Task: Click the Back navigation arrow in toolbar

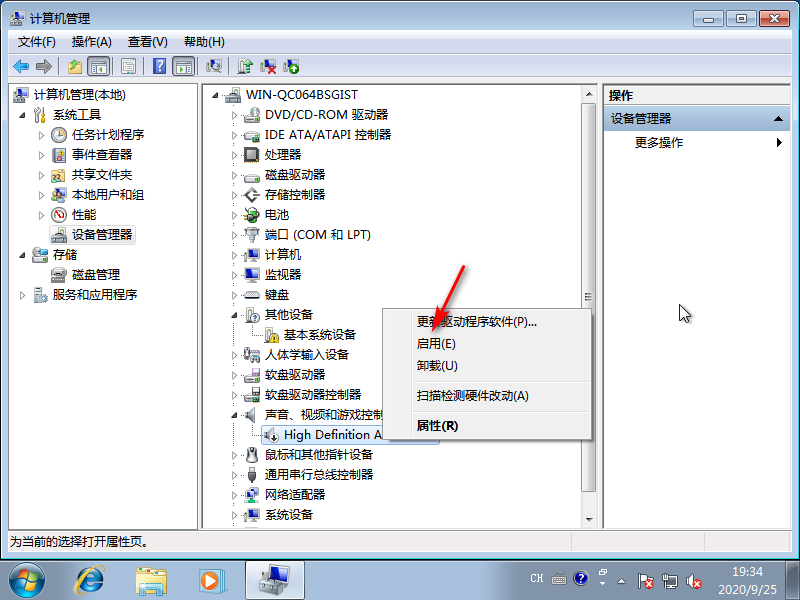Action: pyautogui.click(x=22, y=66)
